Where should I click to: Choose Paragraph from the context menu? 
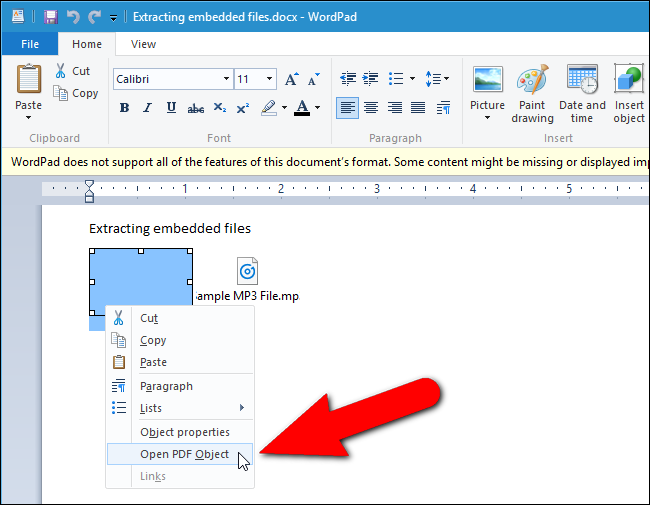tap(180, 386)
